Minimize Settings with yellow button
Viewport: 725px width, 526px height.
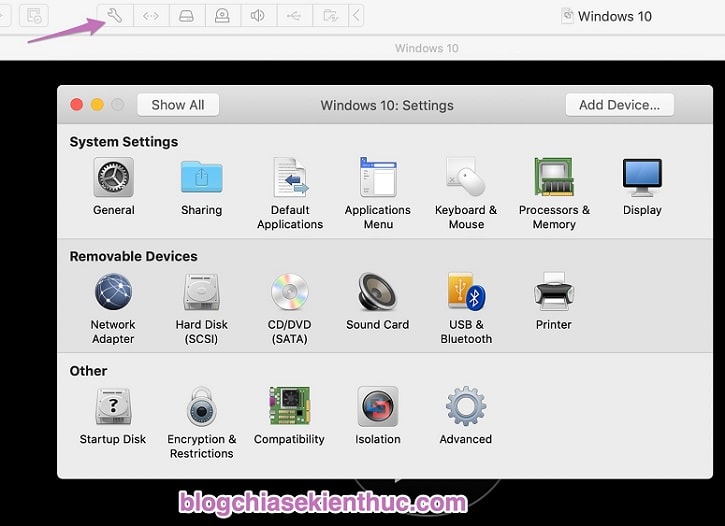tap(97, 105)
